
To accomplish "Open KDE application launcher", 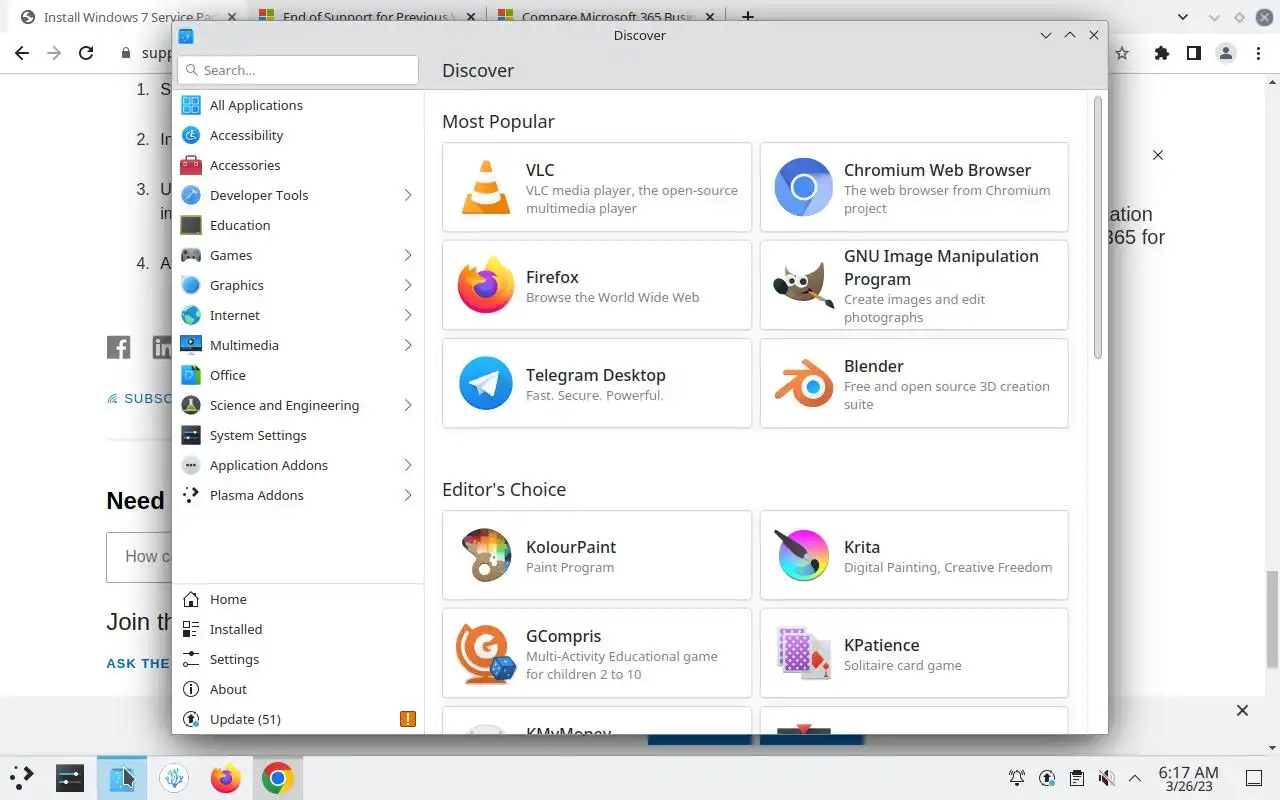I will [x=22, y=777].
